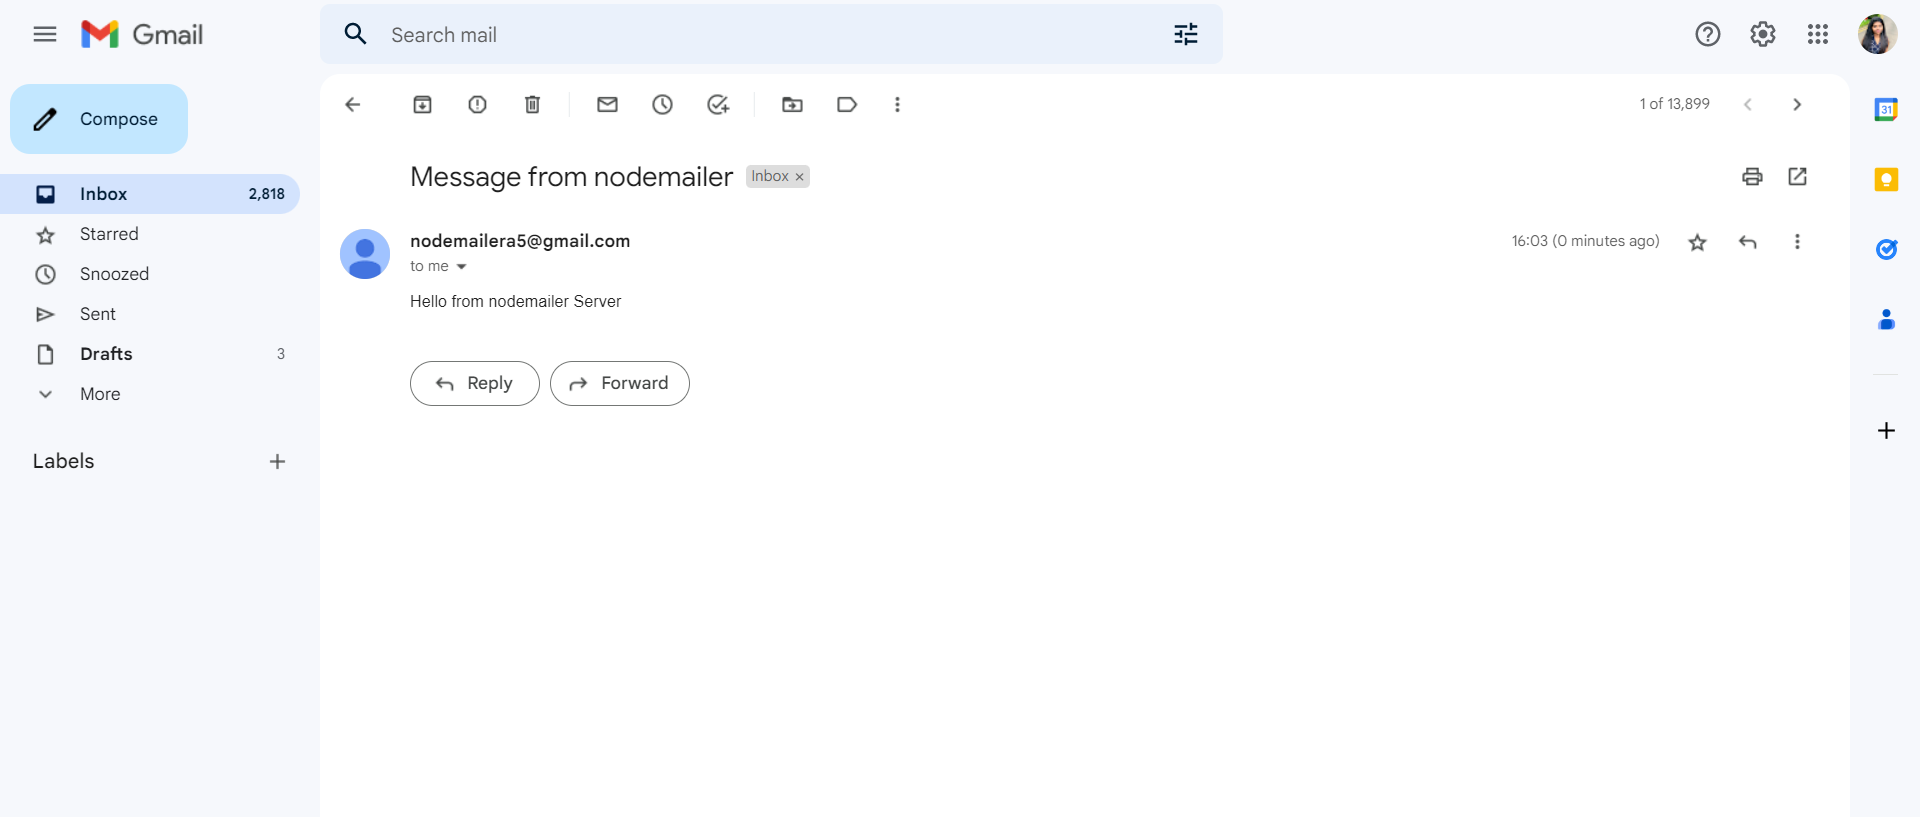Open email in new window
This screenshot has height=817, width=1920.
[1797, 176]
